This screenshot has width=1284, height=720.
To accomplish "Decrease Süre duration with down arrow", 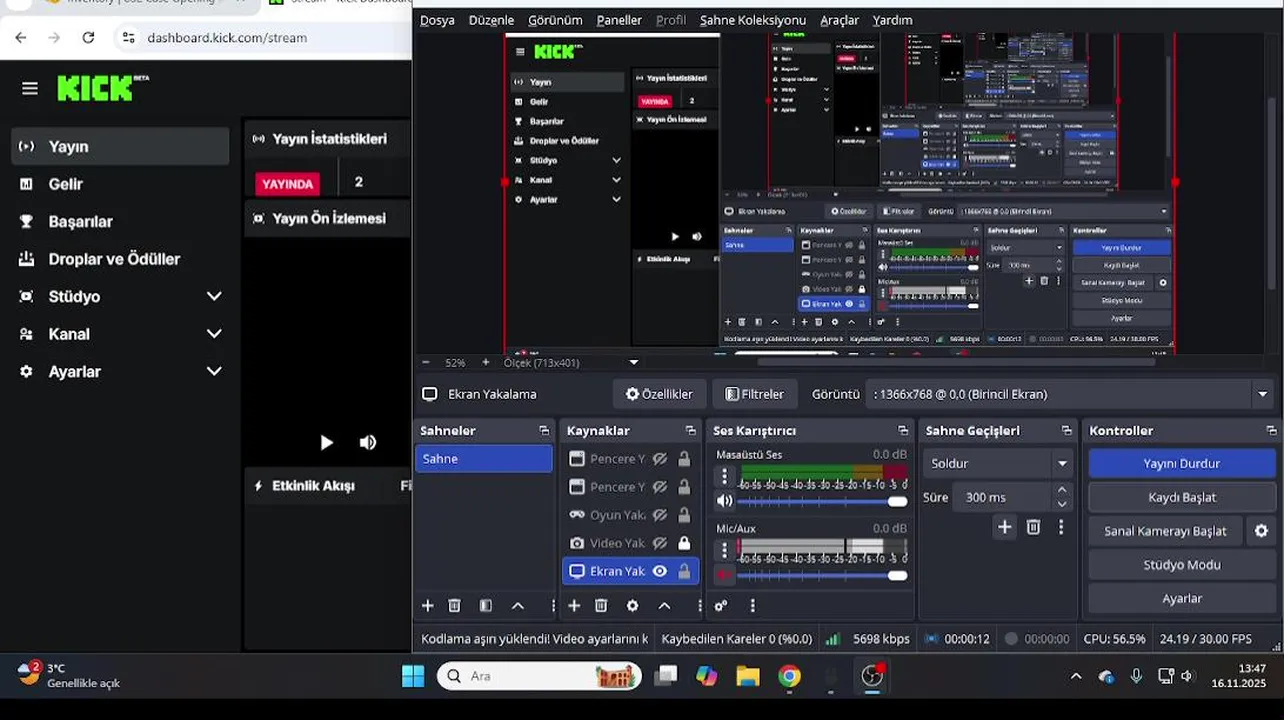I will point(1062,503).
